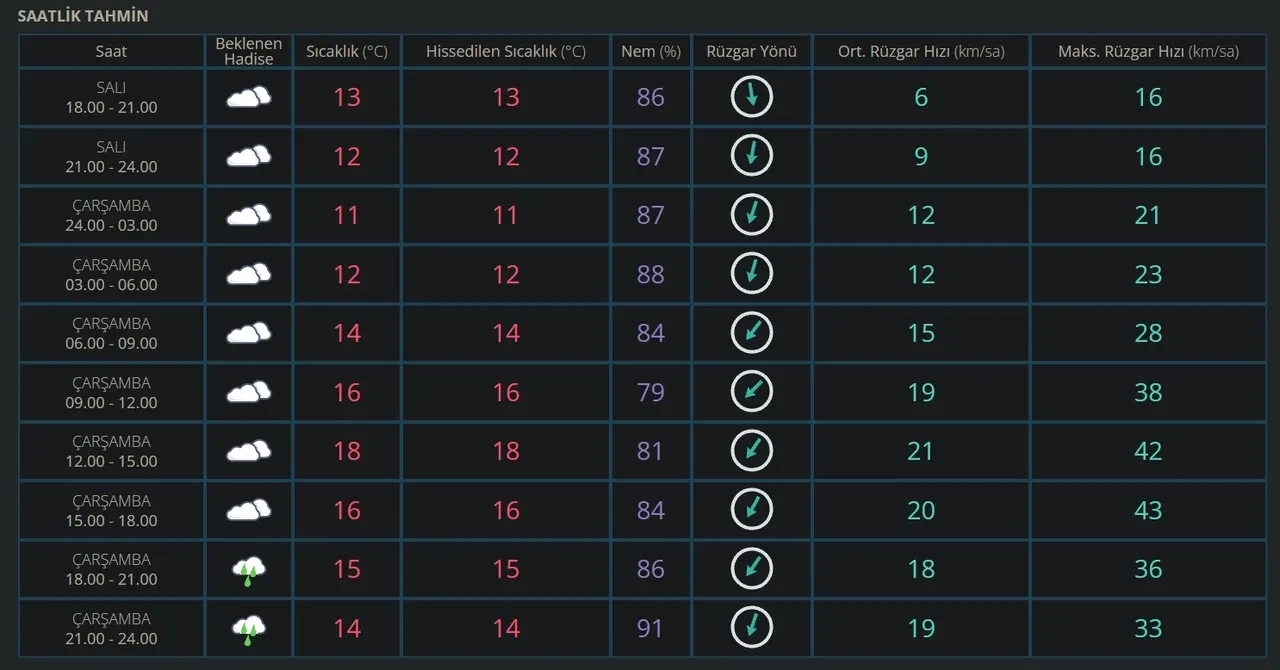Click the Rüzgar Yönü column header
Viewport: 1280px width, 670px height.
tap(751, 51)
